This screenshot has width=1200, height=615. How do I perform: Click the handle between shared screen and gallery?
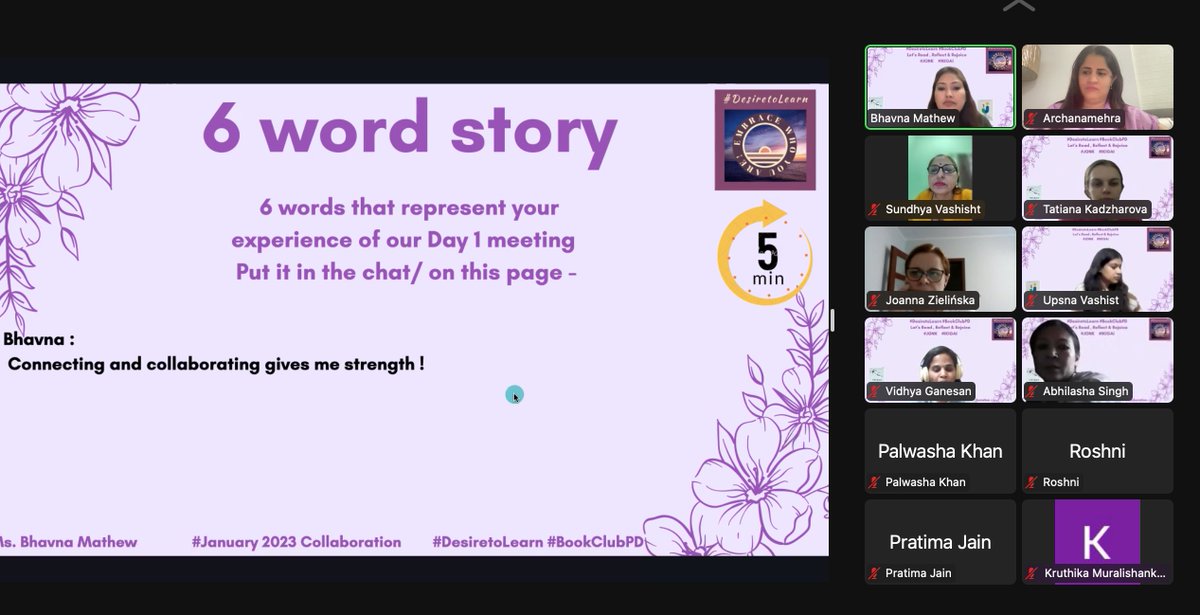coord(832,320)
